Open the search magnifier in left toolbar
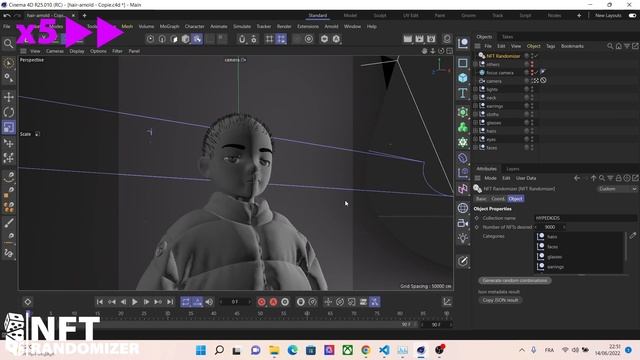Screen dimensions: 640x360 [x=8, y=43]
